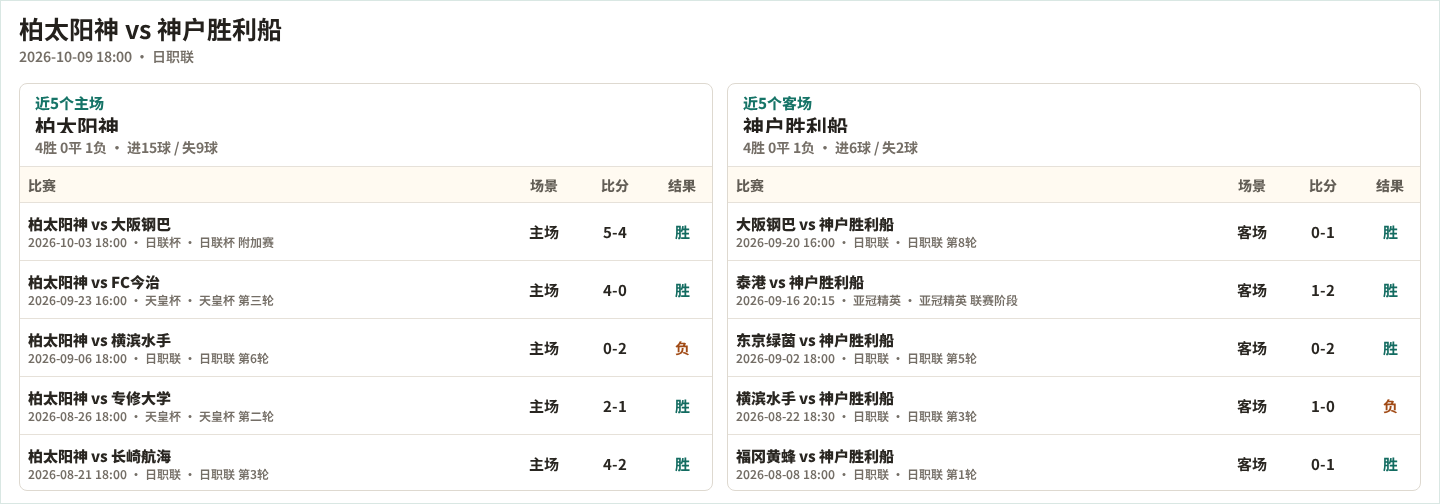Open the match 柏太阳神 vs 大阪钢巴
Screen dimensions: 1440x504
pos(99,224)
